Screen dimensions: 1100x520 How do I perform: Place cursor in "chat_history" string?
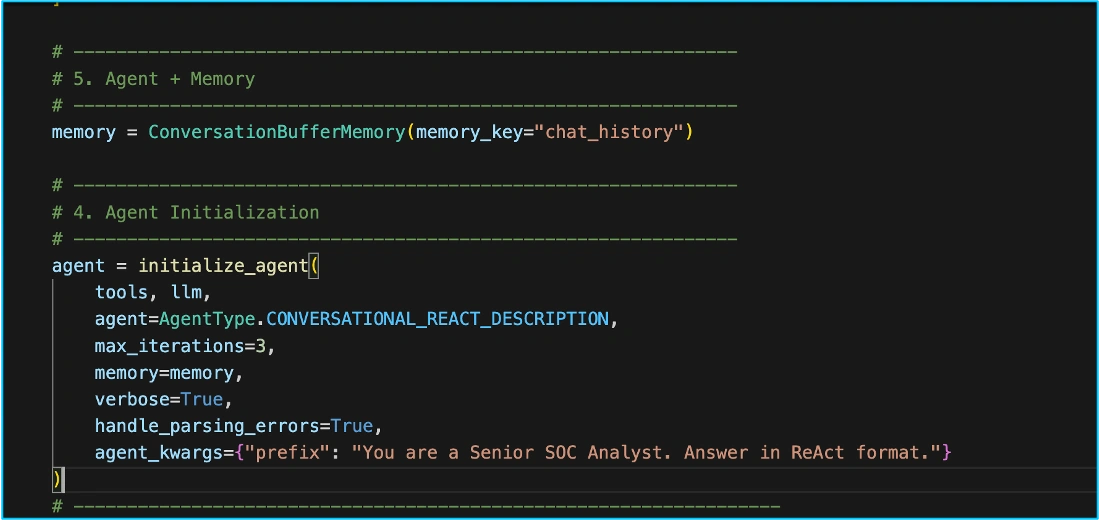609,132
